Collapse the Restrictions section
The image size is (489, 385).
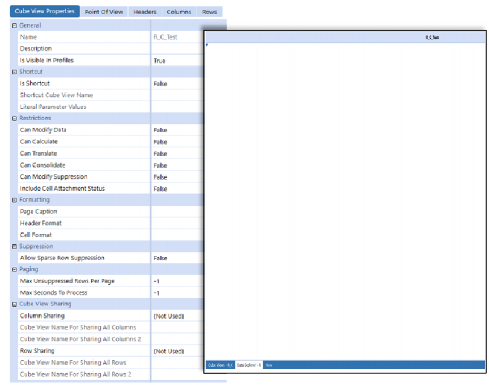pyautogui.click(x=14, y=118)
